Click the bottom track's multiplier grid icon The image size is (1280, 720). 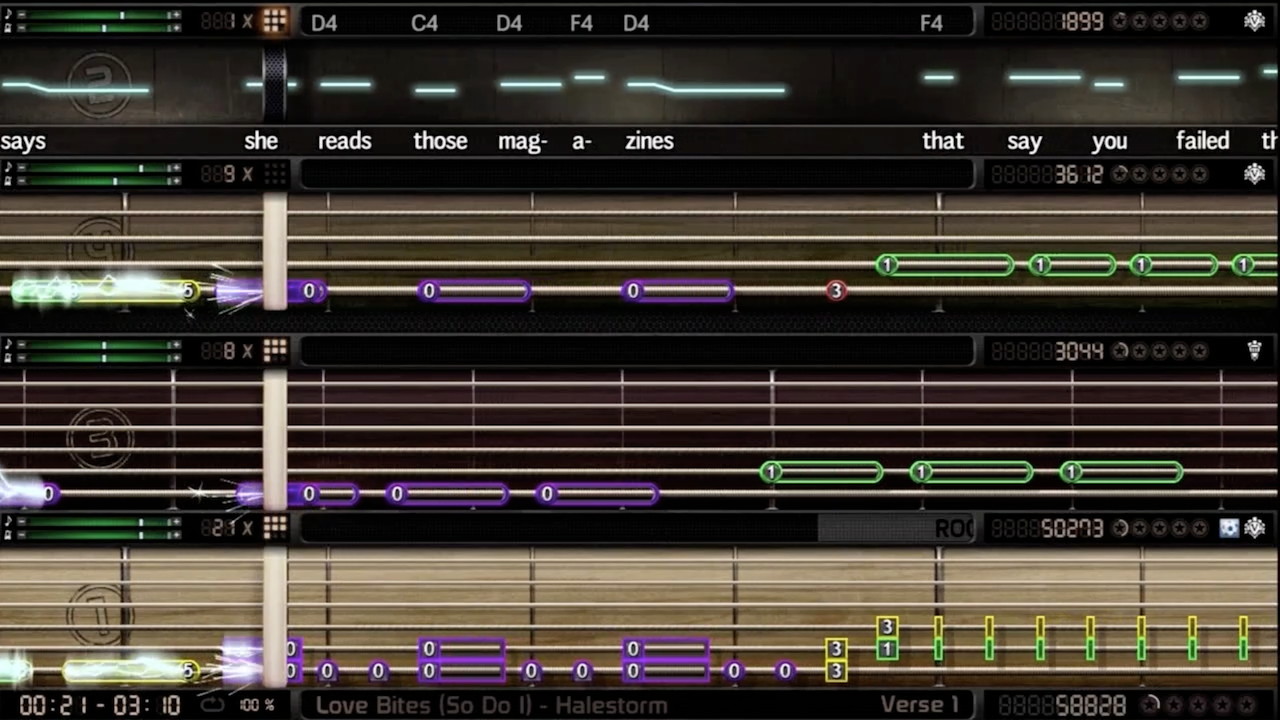pyautogui.click(x=275, y=527)
